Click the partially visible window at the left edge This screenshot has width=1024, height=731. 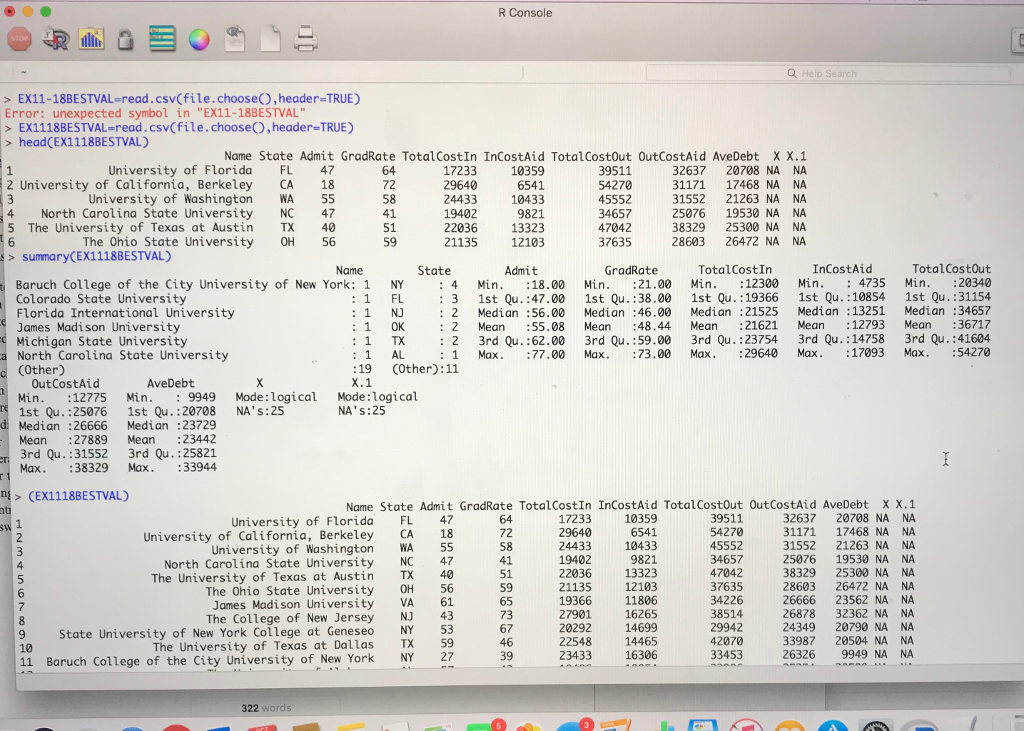4,400
